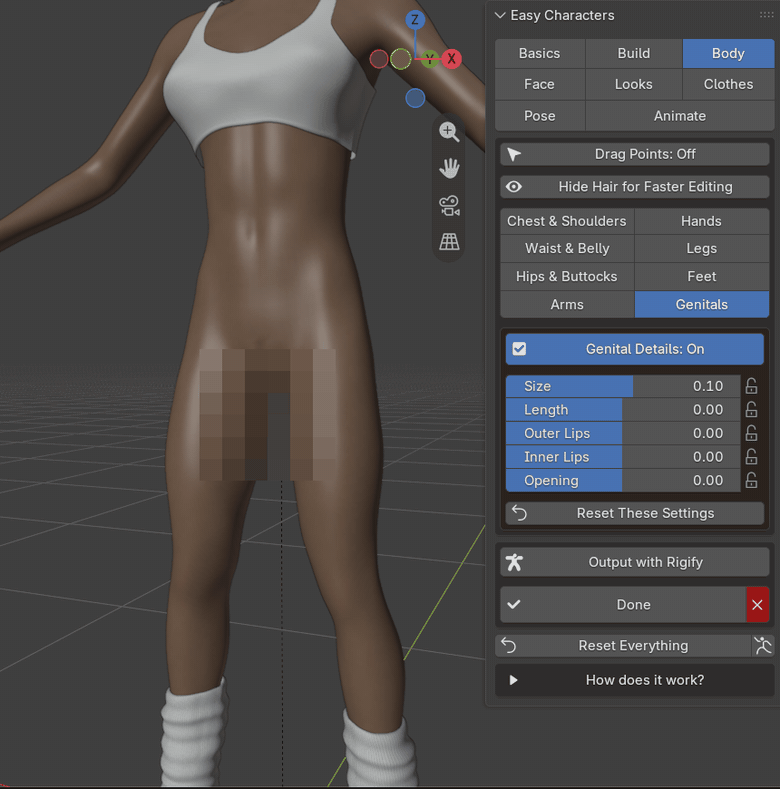Click Reset These Settings button
Viewport: 780px width, 789px height.
click(x=635, y=513)
